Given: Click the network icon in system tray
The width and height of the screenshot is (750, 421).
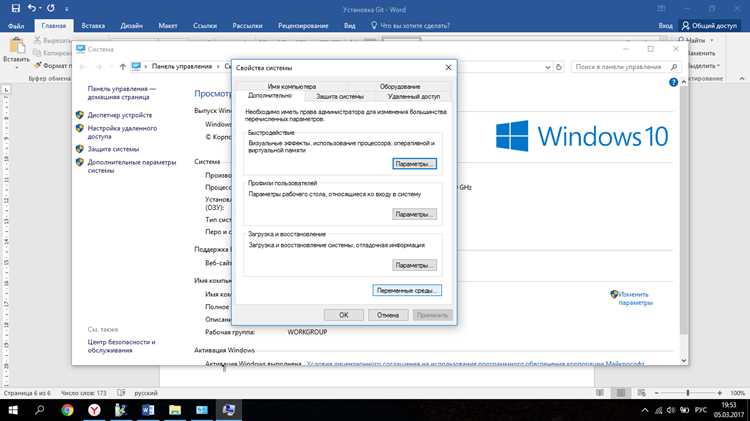Looking at the screenshot, I should point(659,410).
